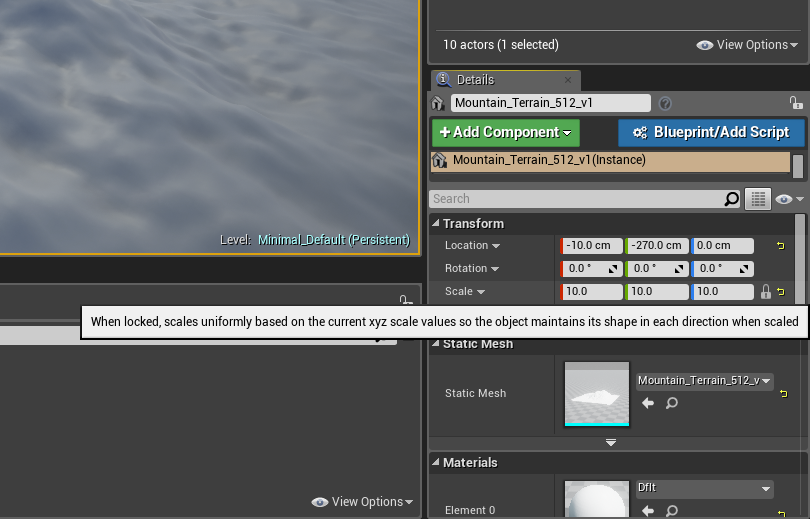Click the Blueprint/Add Script button

(x=711, y=133)
